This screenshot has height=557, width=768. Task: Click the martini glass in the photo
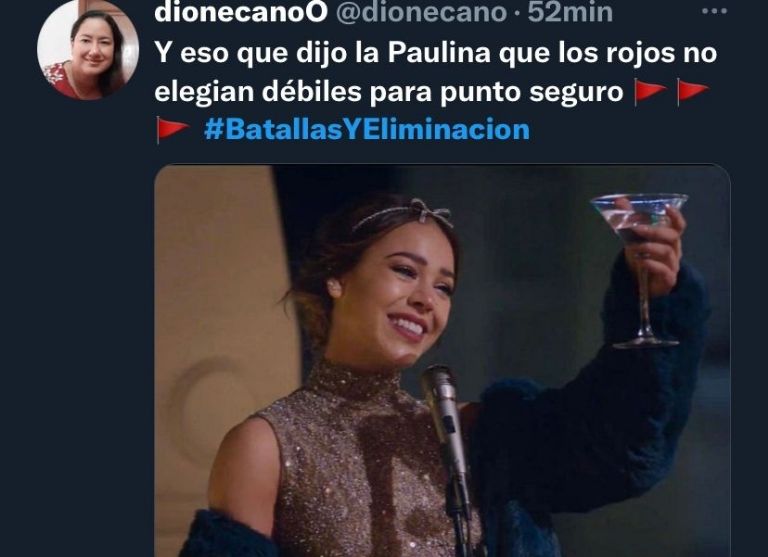(x=640, y=269)
